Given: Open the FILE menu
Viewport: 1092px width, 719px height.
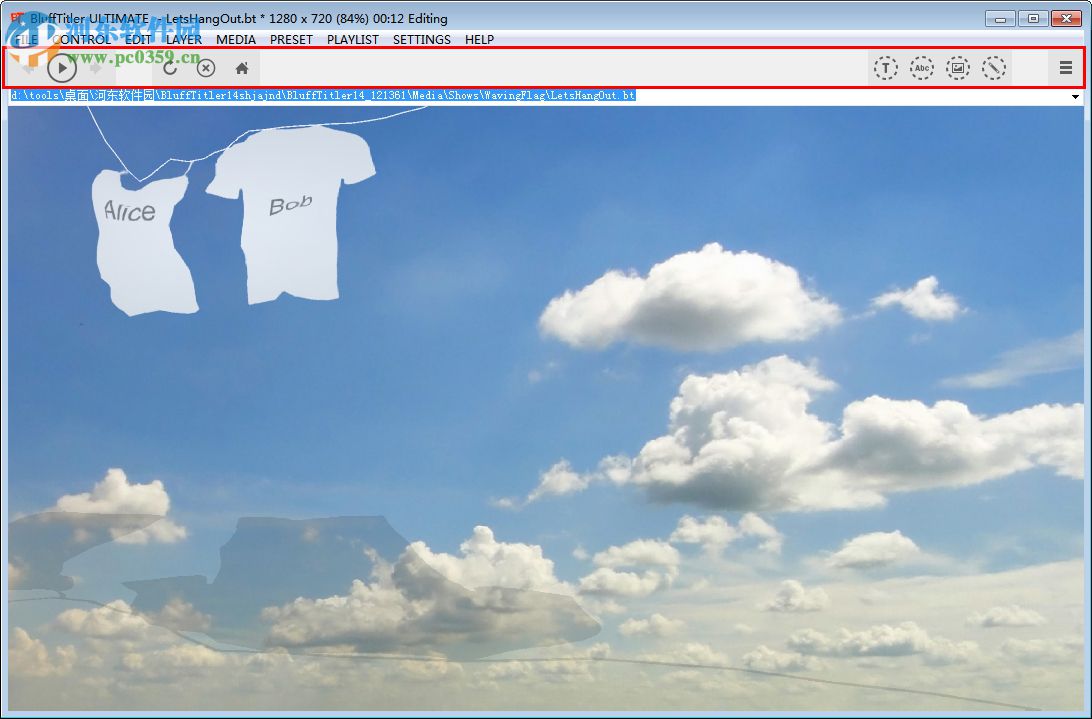Looking at the screenshot, I should (26, 40).
